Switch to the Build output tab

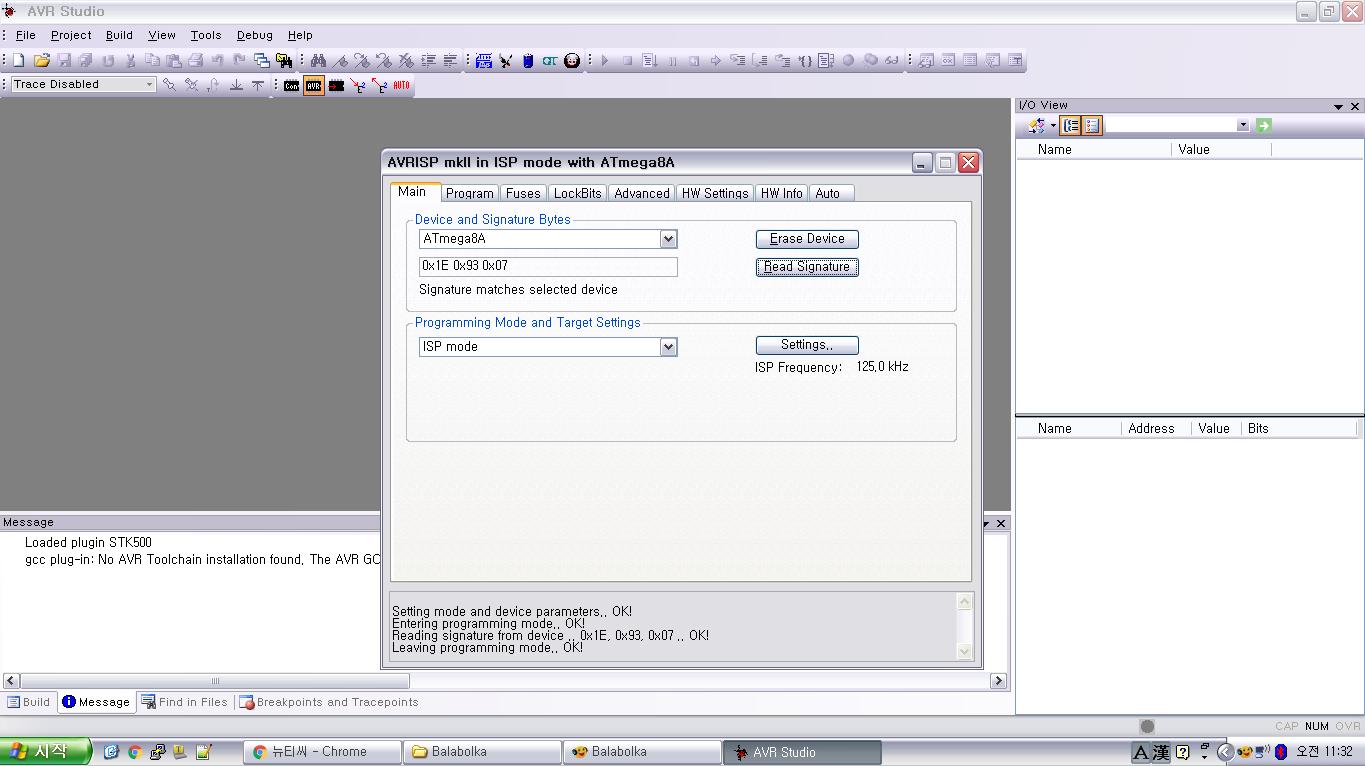[29, 702]
